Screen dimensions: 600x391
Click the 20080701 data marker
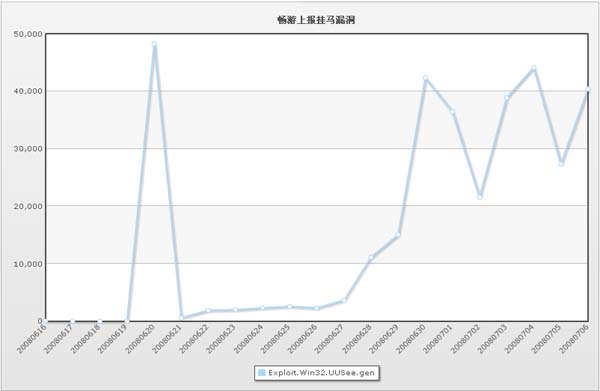pos(452,112)
